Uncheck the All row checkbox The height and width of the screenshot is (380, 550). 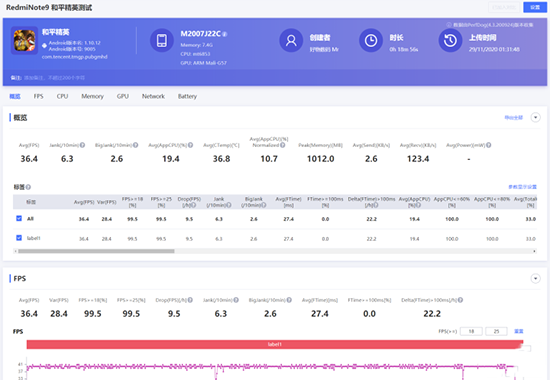(x=19, y=218)
